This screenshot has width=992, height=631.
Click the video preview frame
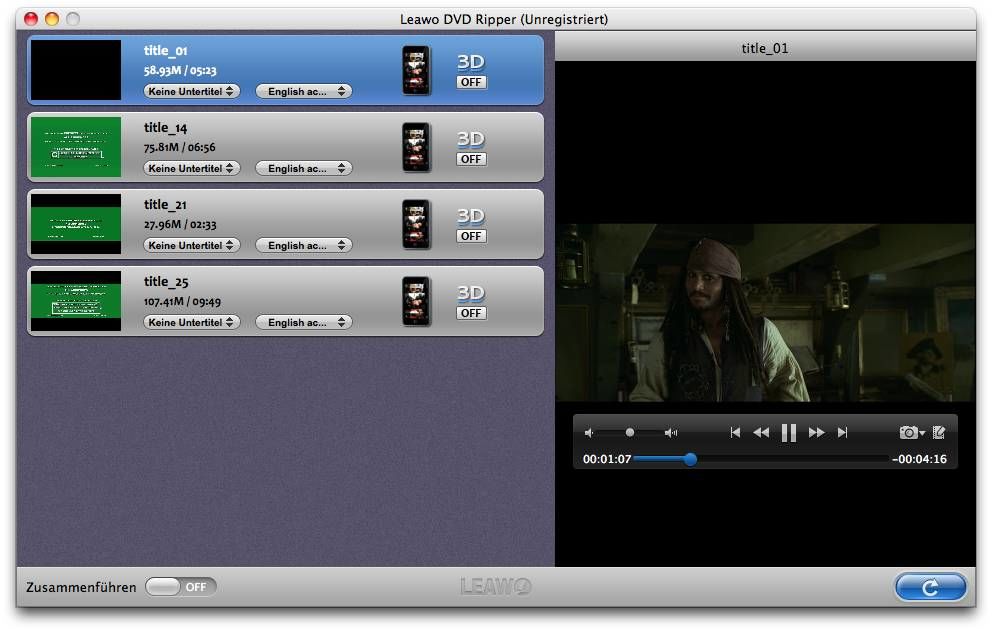click(765, 313)
